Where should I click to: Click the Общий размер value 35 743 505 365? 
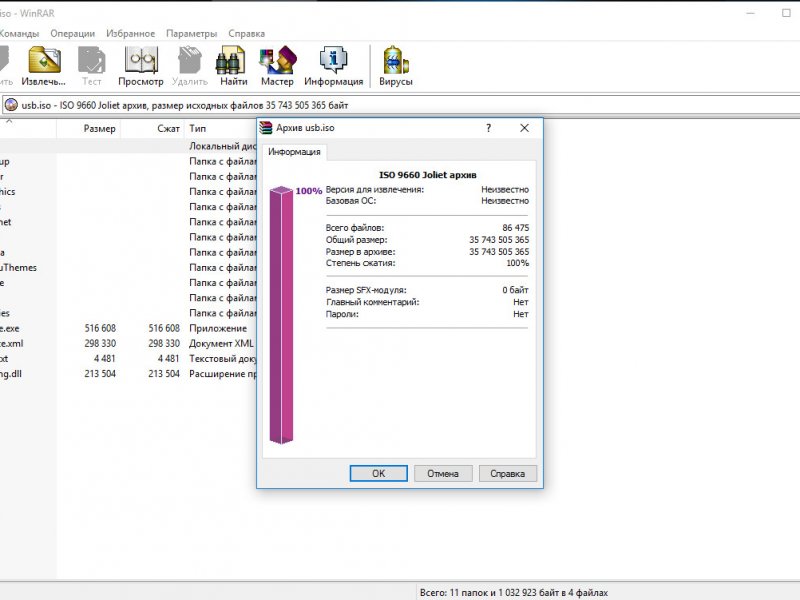pyautogui.click(x=499, y=240)
